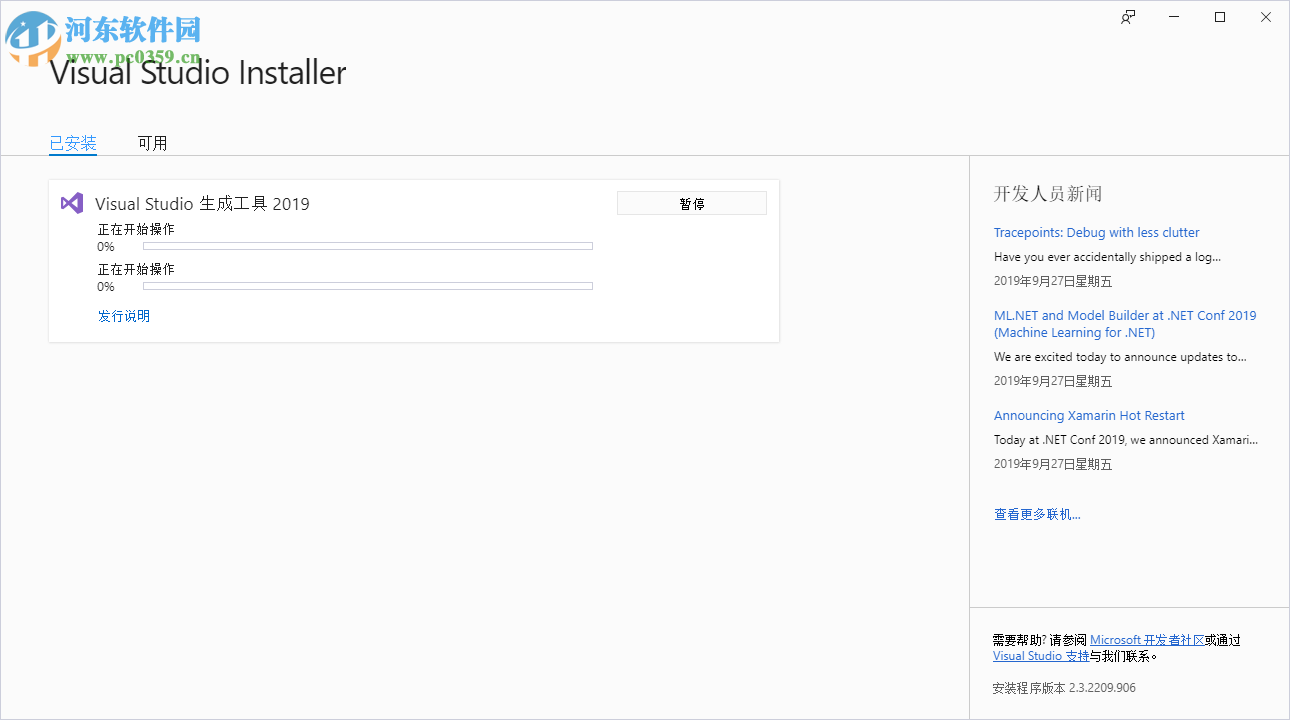The height and width of the screenshot is (720, 1290).
Task: Click the Visual Studio 生成工具 2019 title
Action: click(x=200, y=203)
